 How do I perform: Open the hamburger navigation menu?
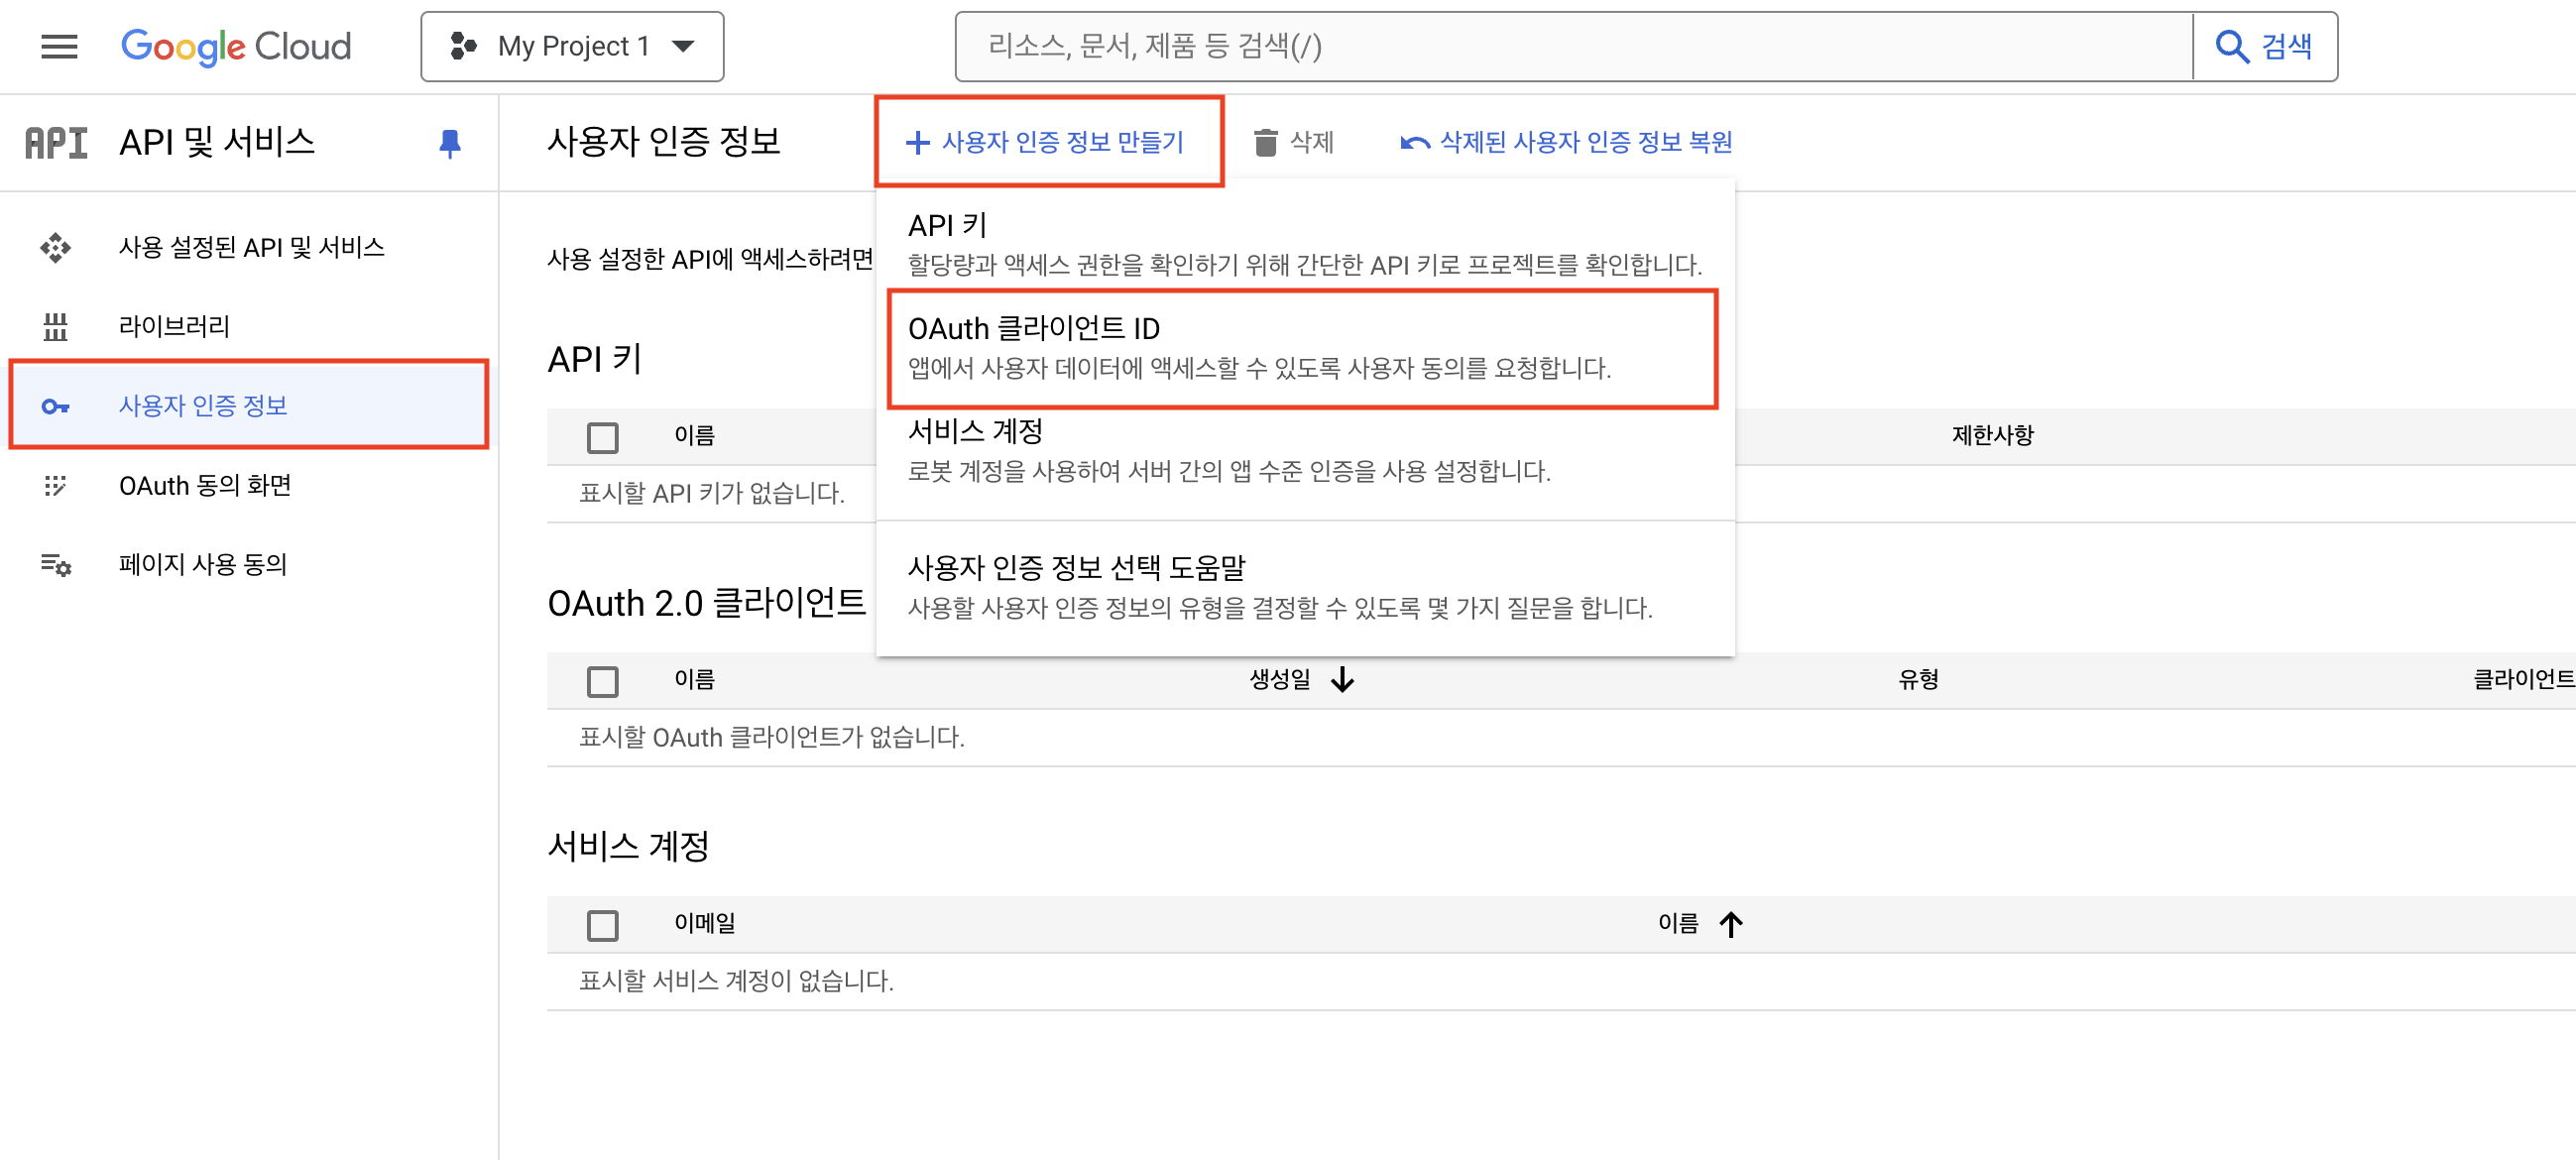point(59,46)
